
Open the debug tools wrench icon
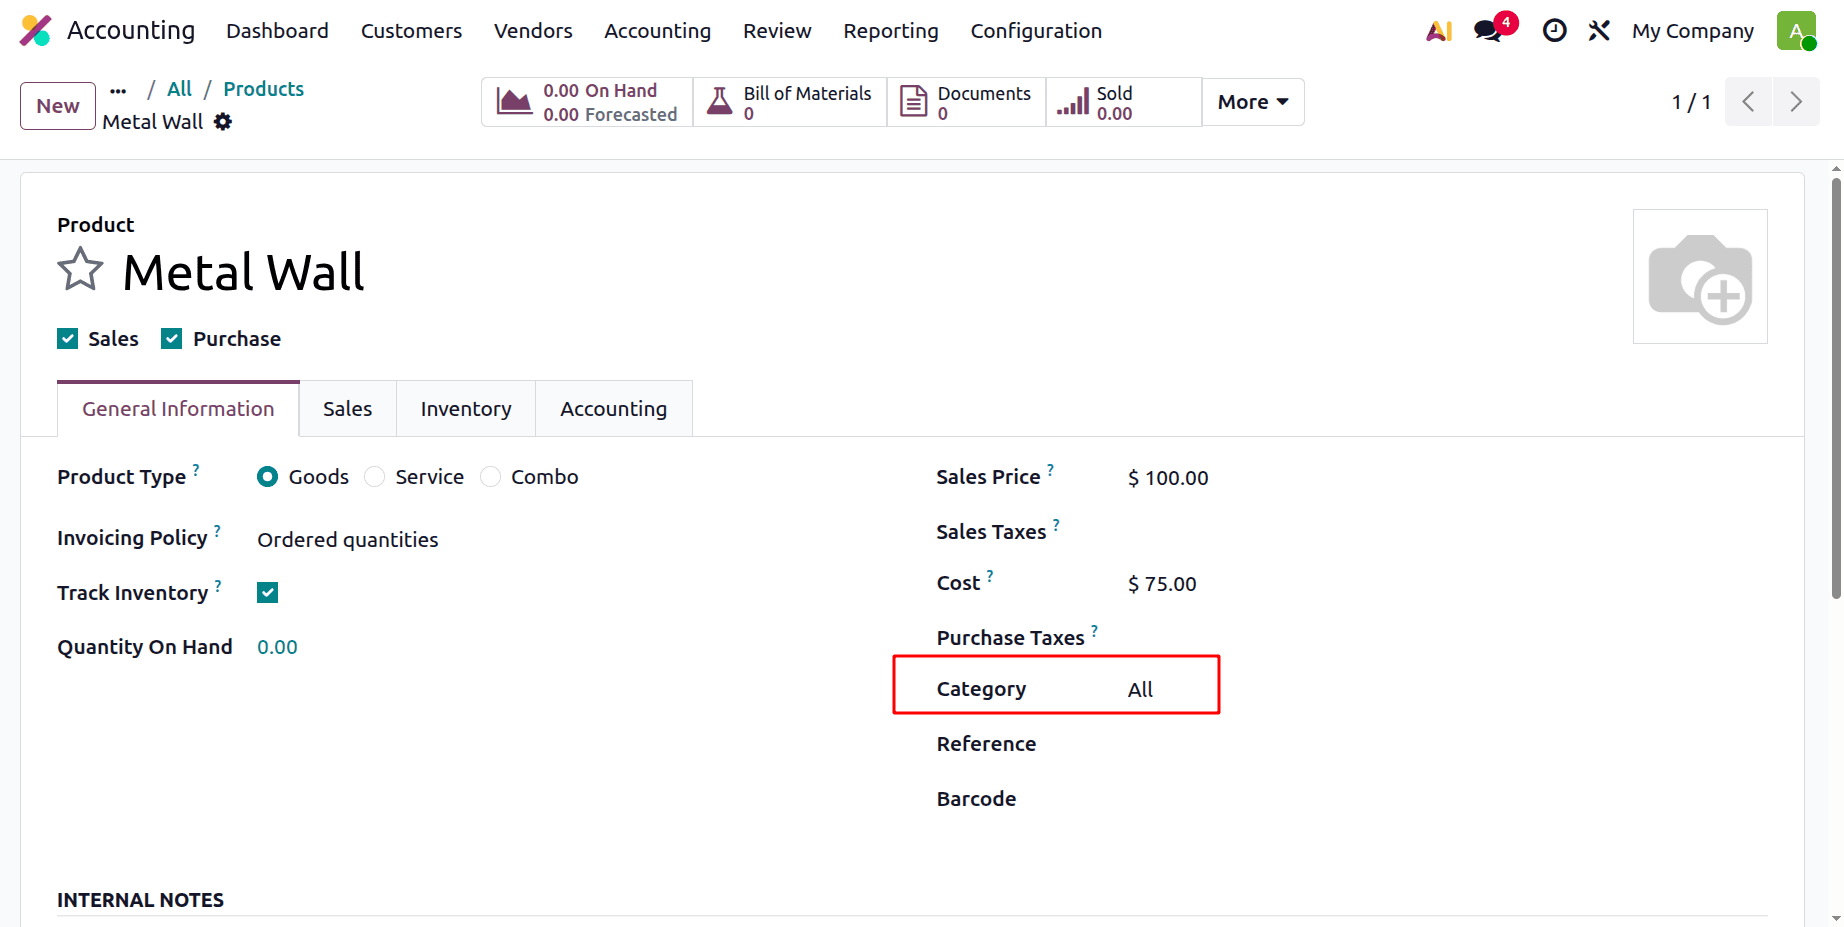click(1599, 31)
